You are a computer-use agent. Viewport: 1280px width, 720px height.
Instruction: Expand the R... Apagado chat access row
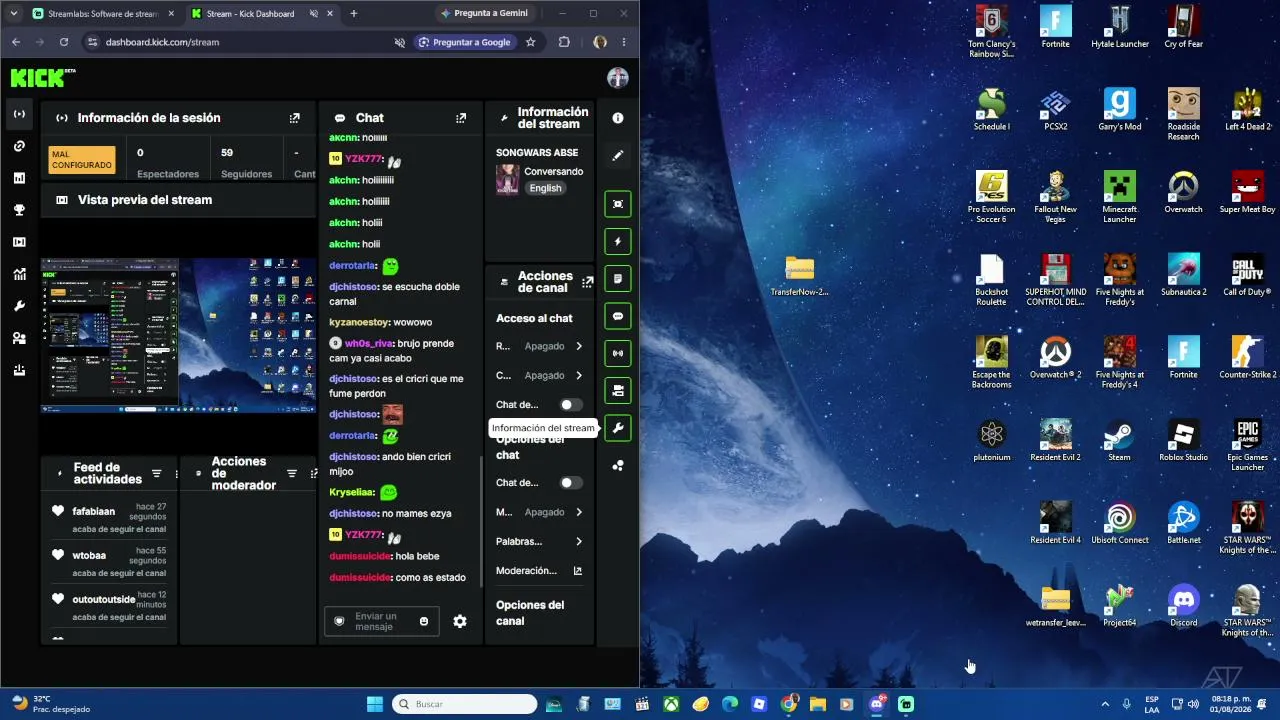540,346
